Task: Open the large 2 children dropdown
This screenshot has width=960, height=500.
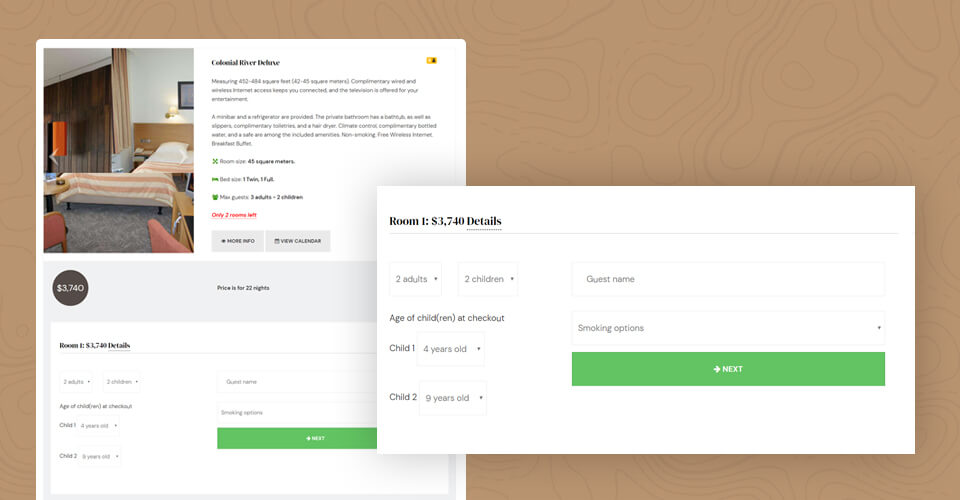Action: (x=489, y=279)
